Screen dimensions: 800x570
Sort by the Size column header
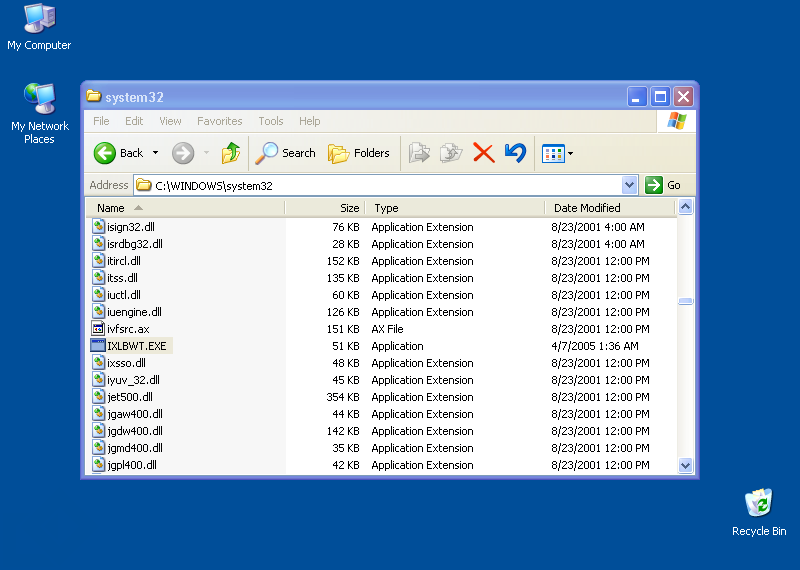pyautogui.click(x=325, y=208)
